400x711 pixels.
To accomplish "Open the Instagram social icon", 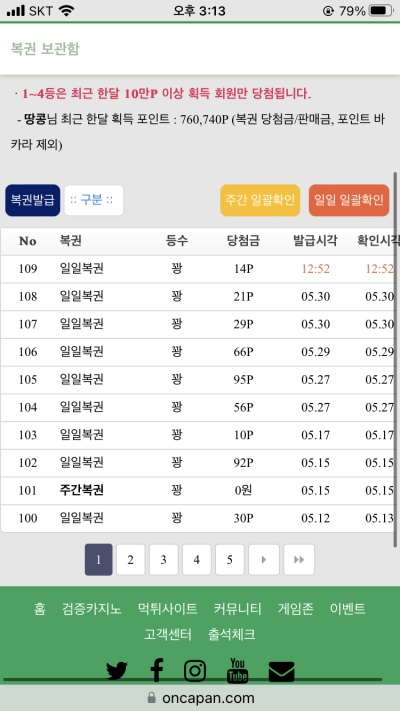I will tap(195, 671).
